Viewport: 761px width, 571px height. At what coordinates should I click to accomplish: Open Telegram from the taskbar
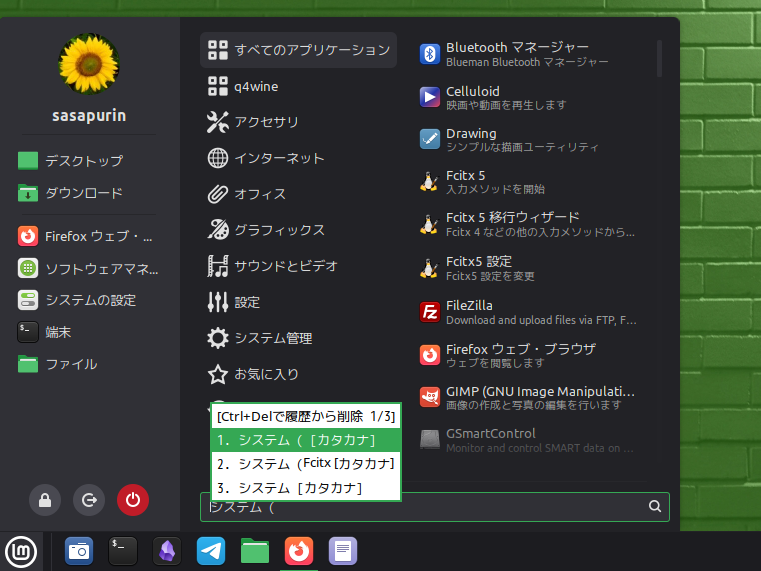[211, 550]
